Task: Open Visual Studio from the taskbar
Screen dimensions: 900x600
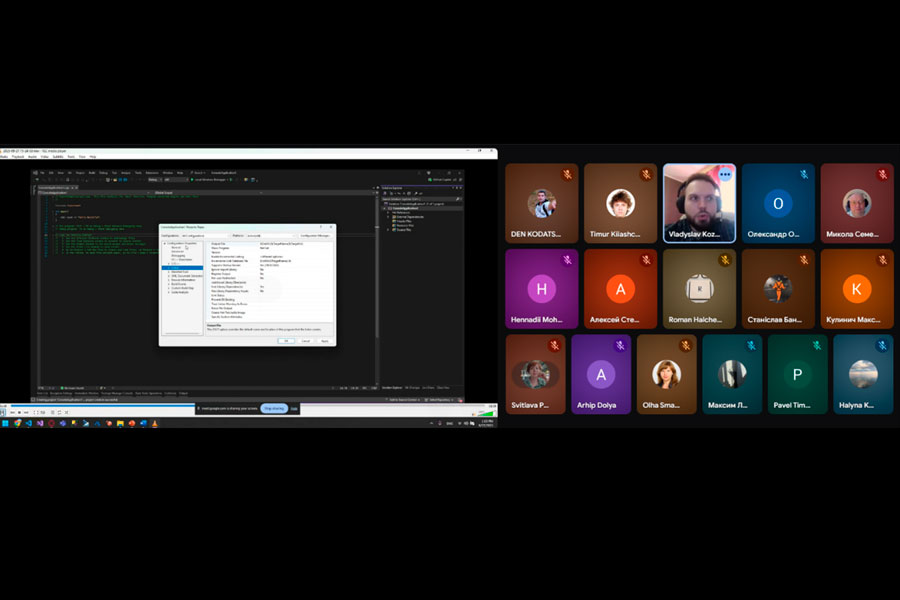Action: pyautogui.click(x=40, y=424)
